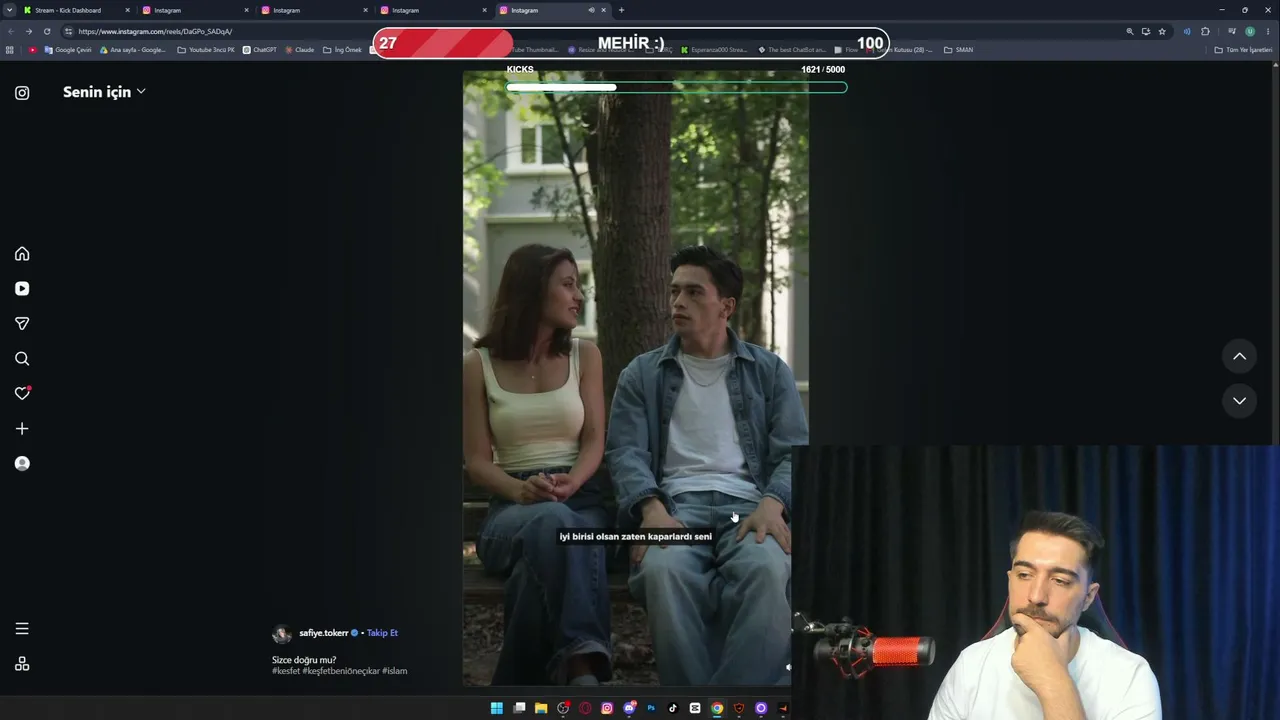This screenshot has width=1280, height=720.
Task: Open the Meta apps icon at sidebar bottom
Action: (x=22, y=664)
